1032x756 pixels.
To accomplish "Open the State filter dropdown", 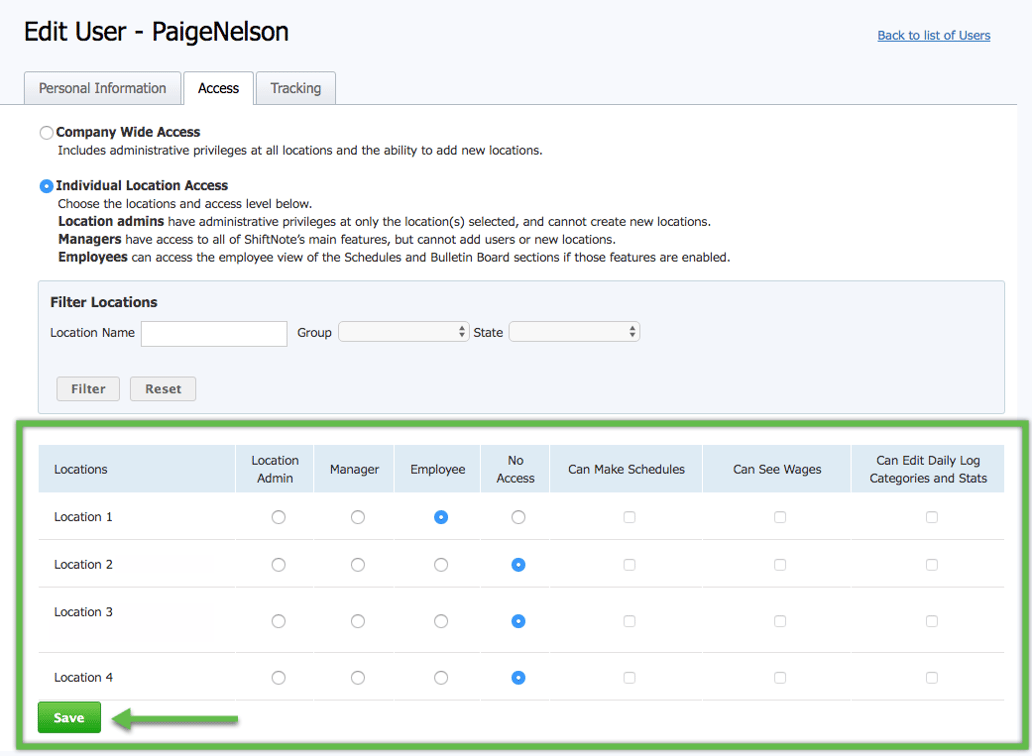I will tap(574, 331).
